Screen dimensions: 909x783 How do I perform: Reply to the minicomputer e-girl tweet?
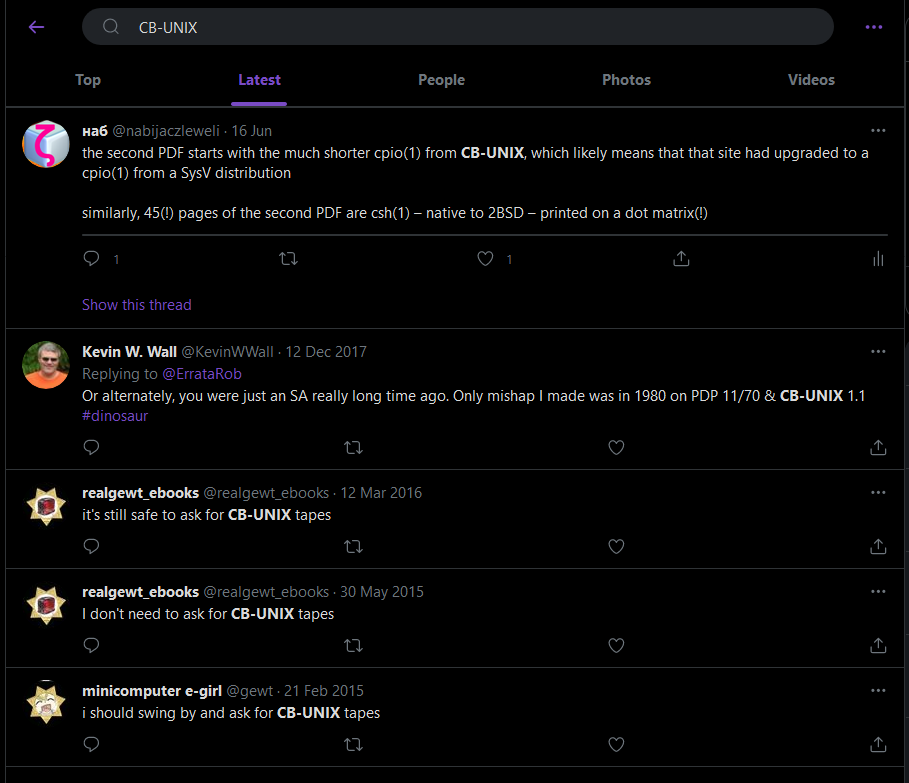coord(92,744)
